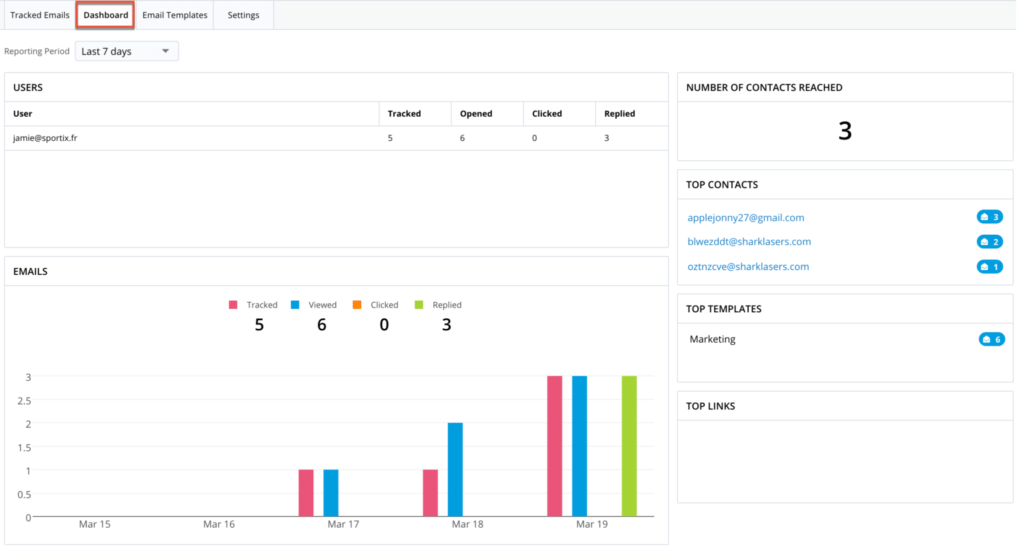This screenshot has width=1024, height=547.
Task: Click the badge showing 3 for applejonny27
Action: tap(989, 217)
